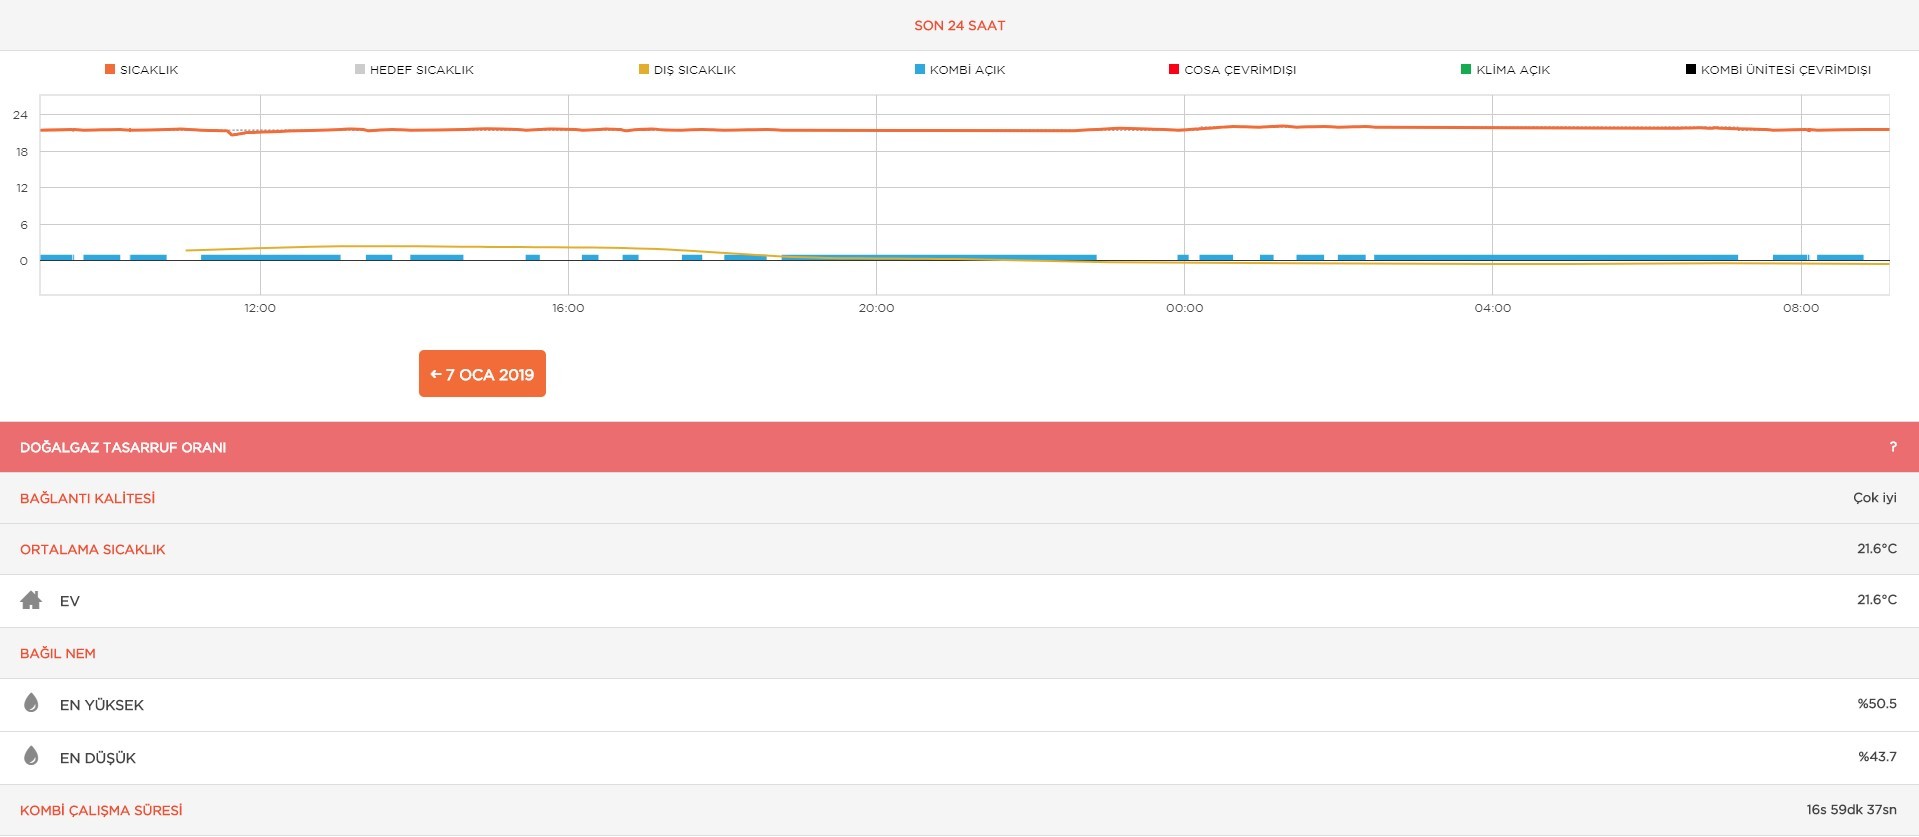This screenshot has height=837, width=1919.
Task: Toggle the KOMBİ AÇIK blue legend entry
Action: click(959, 70)
